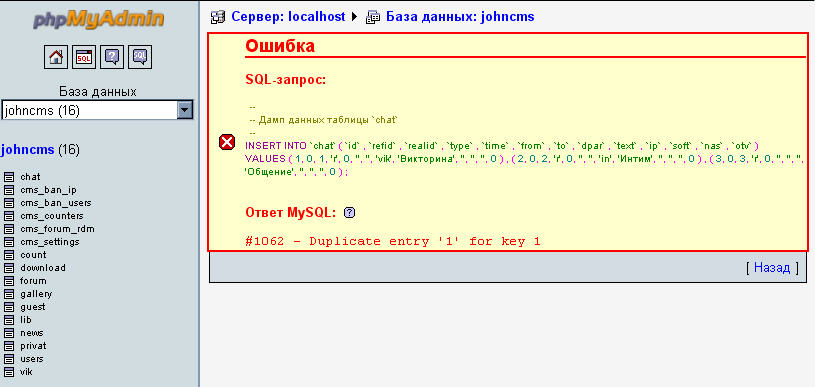Click the red error X icon
The image size is (815, 387).
[x=227, y=142]
